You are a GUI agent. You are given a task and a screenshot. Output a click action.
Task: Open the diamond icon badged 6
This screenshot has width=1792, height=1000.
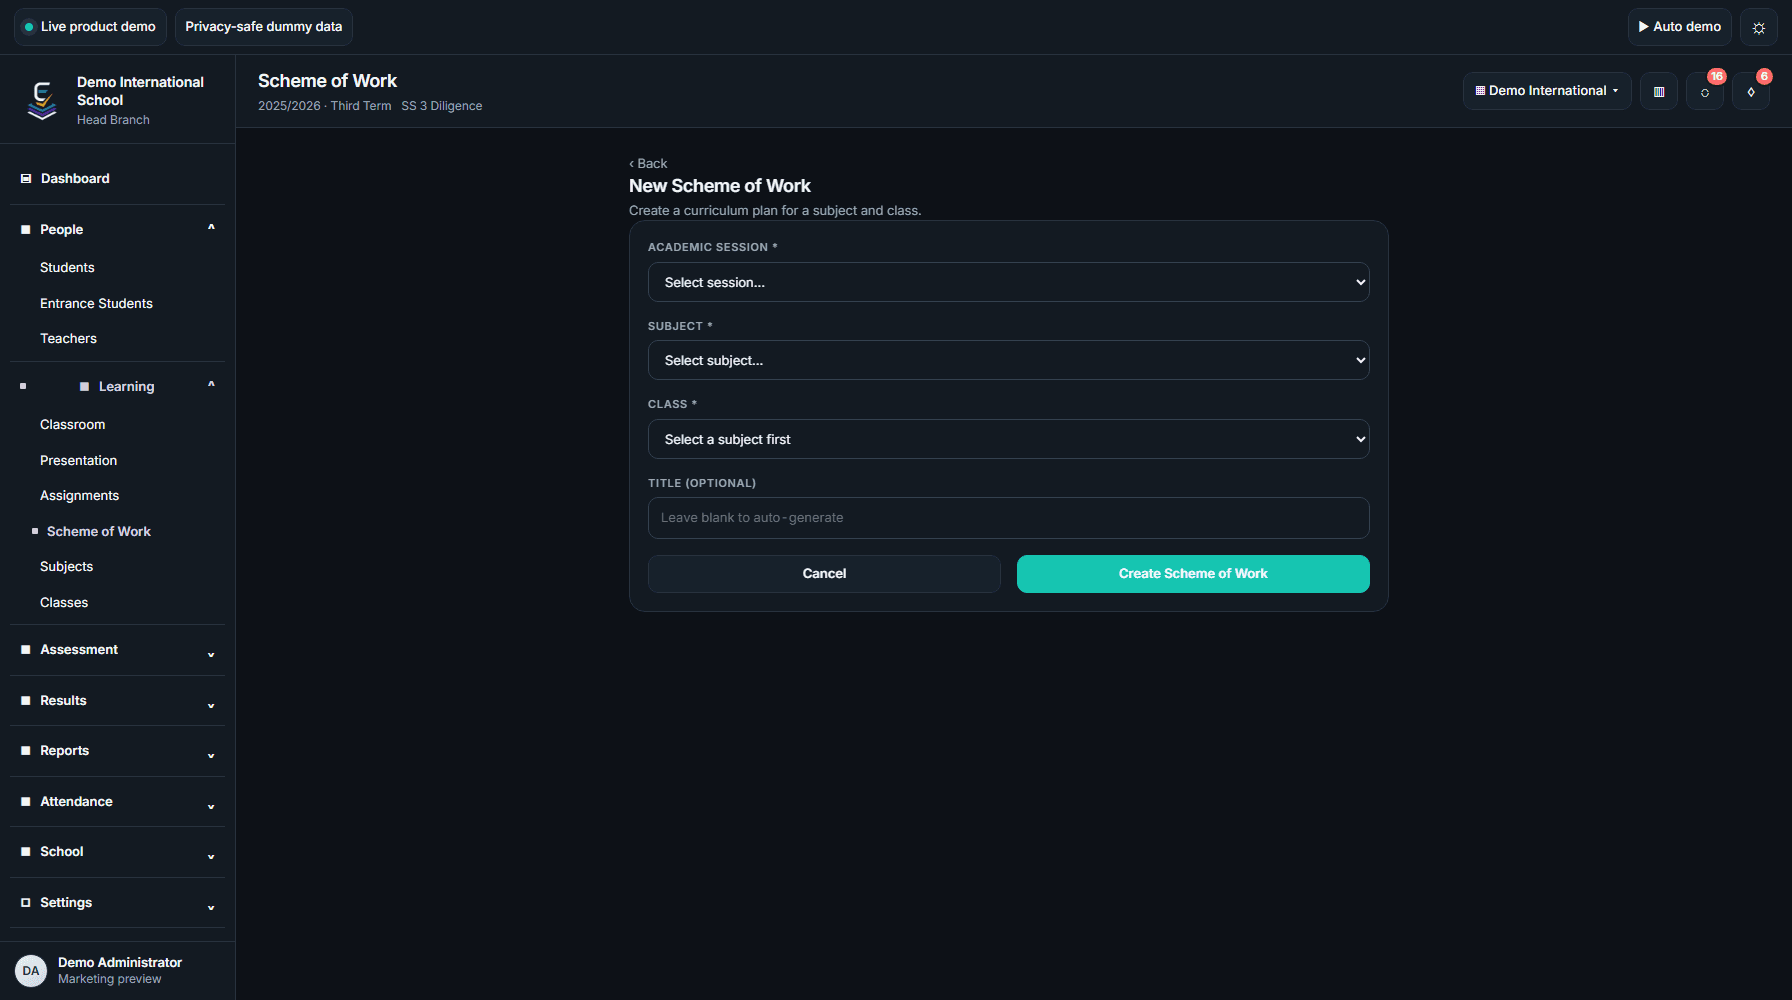[x=1751, y=91]
